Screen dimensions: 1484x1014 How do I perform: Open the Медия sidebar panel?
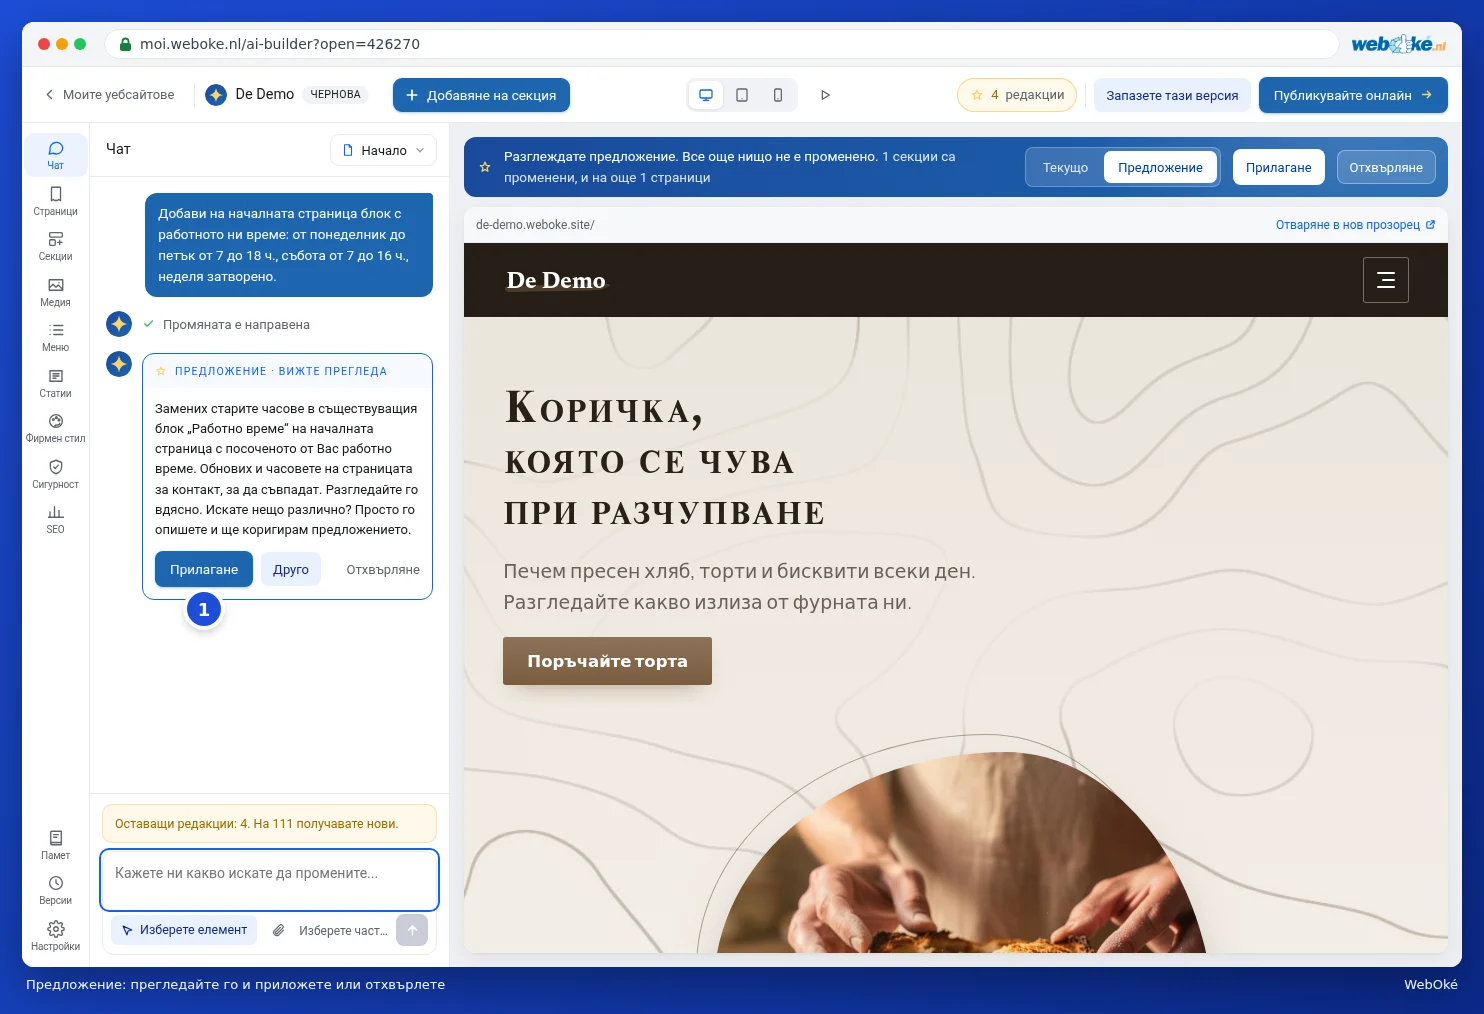click(55, 292)
